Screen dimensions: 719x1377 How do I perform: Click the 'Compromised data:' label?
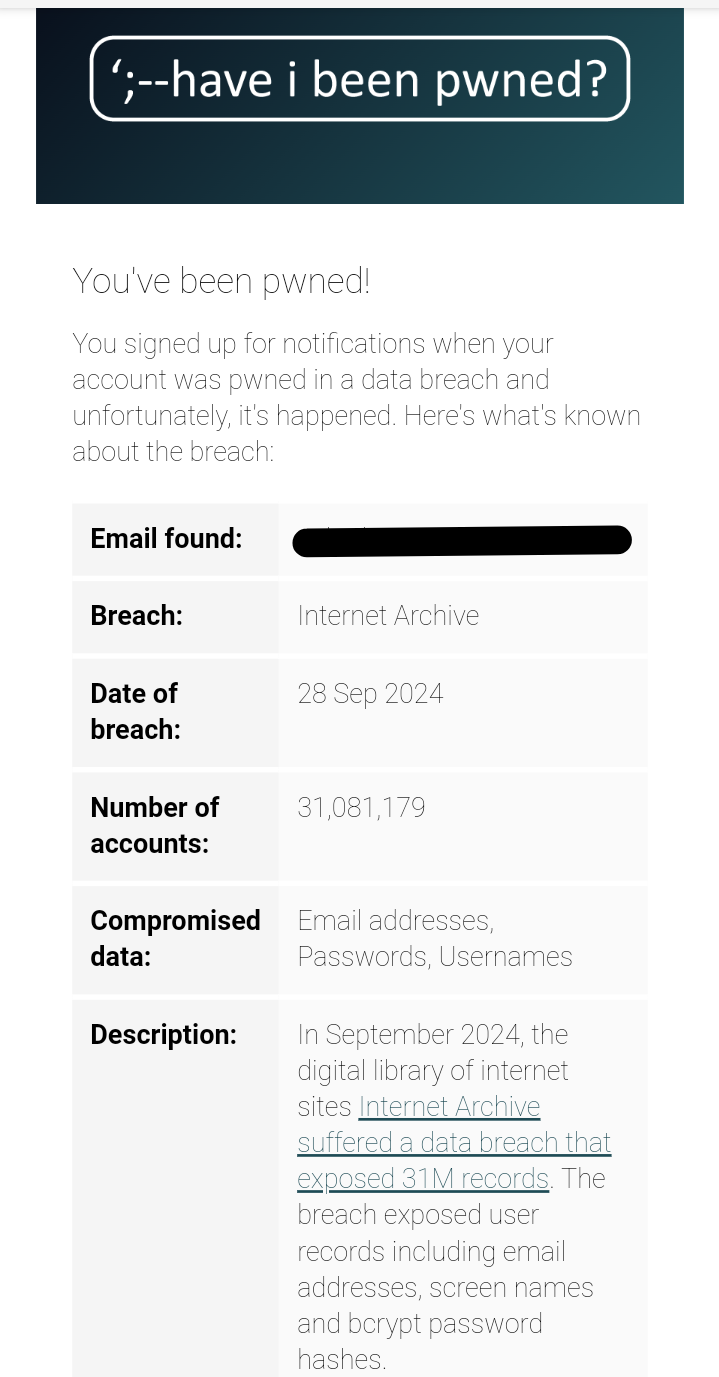click(175, 938)
